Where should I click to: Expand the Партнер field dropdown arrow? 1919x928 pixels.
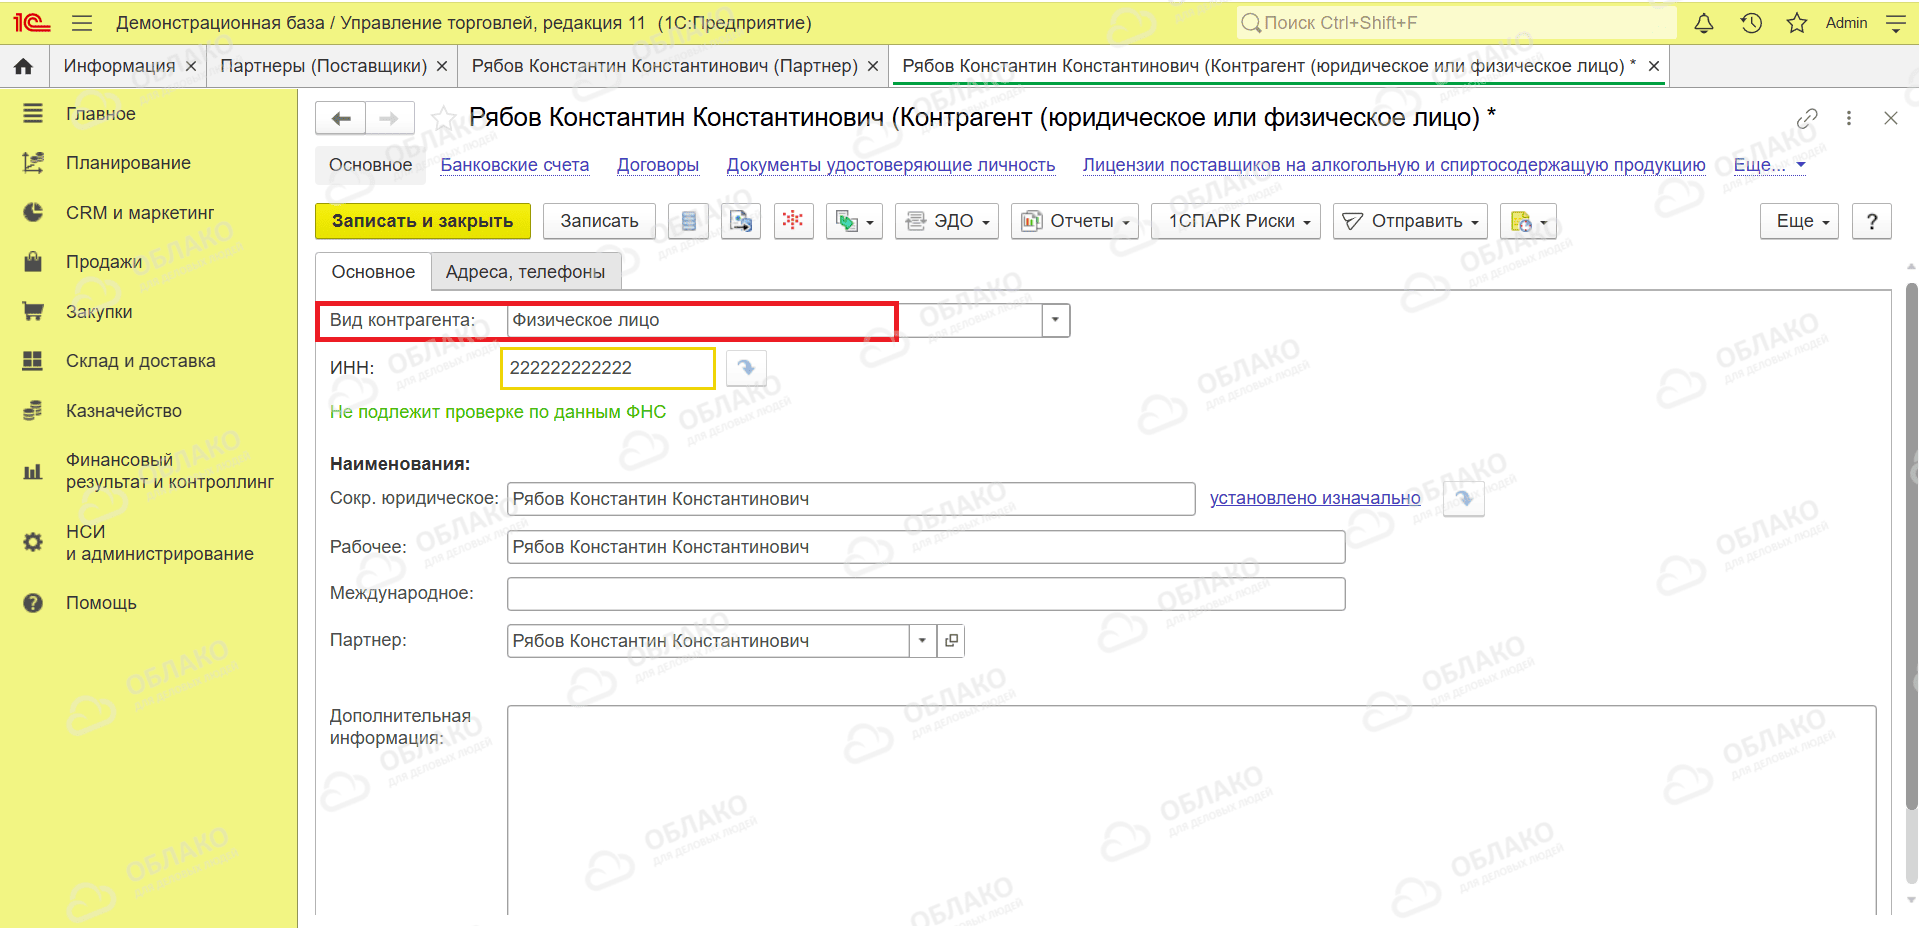[x=922, y=641]
